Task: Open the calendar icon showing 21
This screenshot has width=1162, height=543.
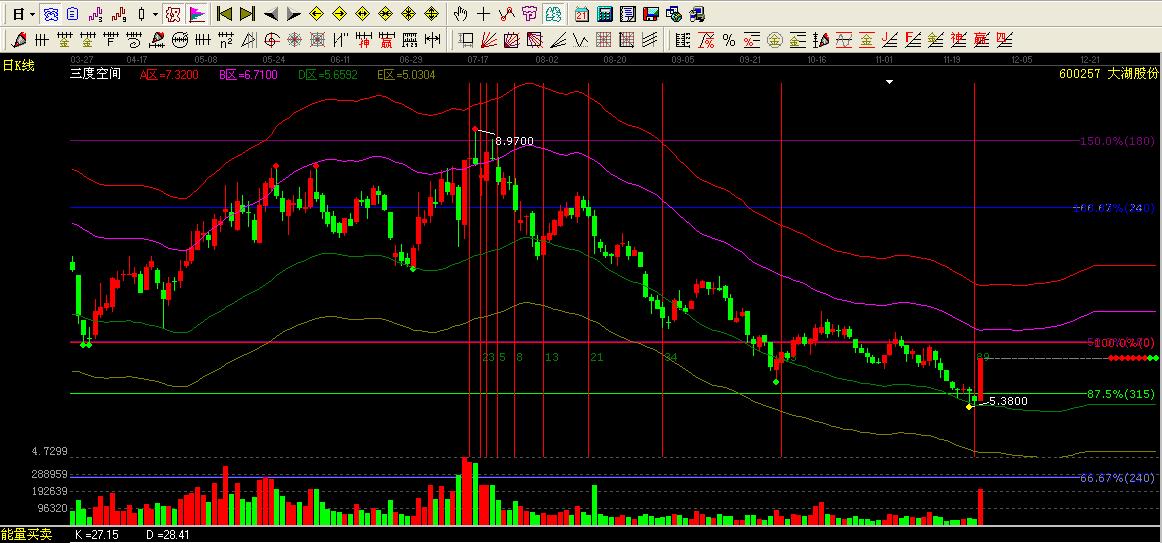Action: (x=581, y=14)
